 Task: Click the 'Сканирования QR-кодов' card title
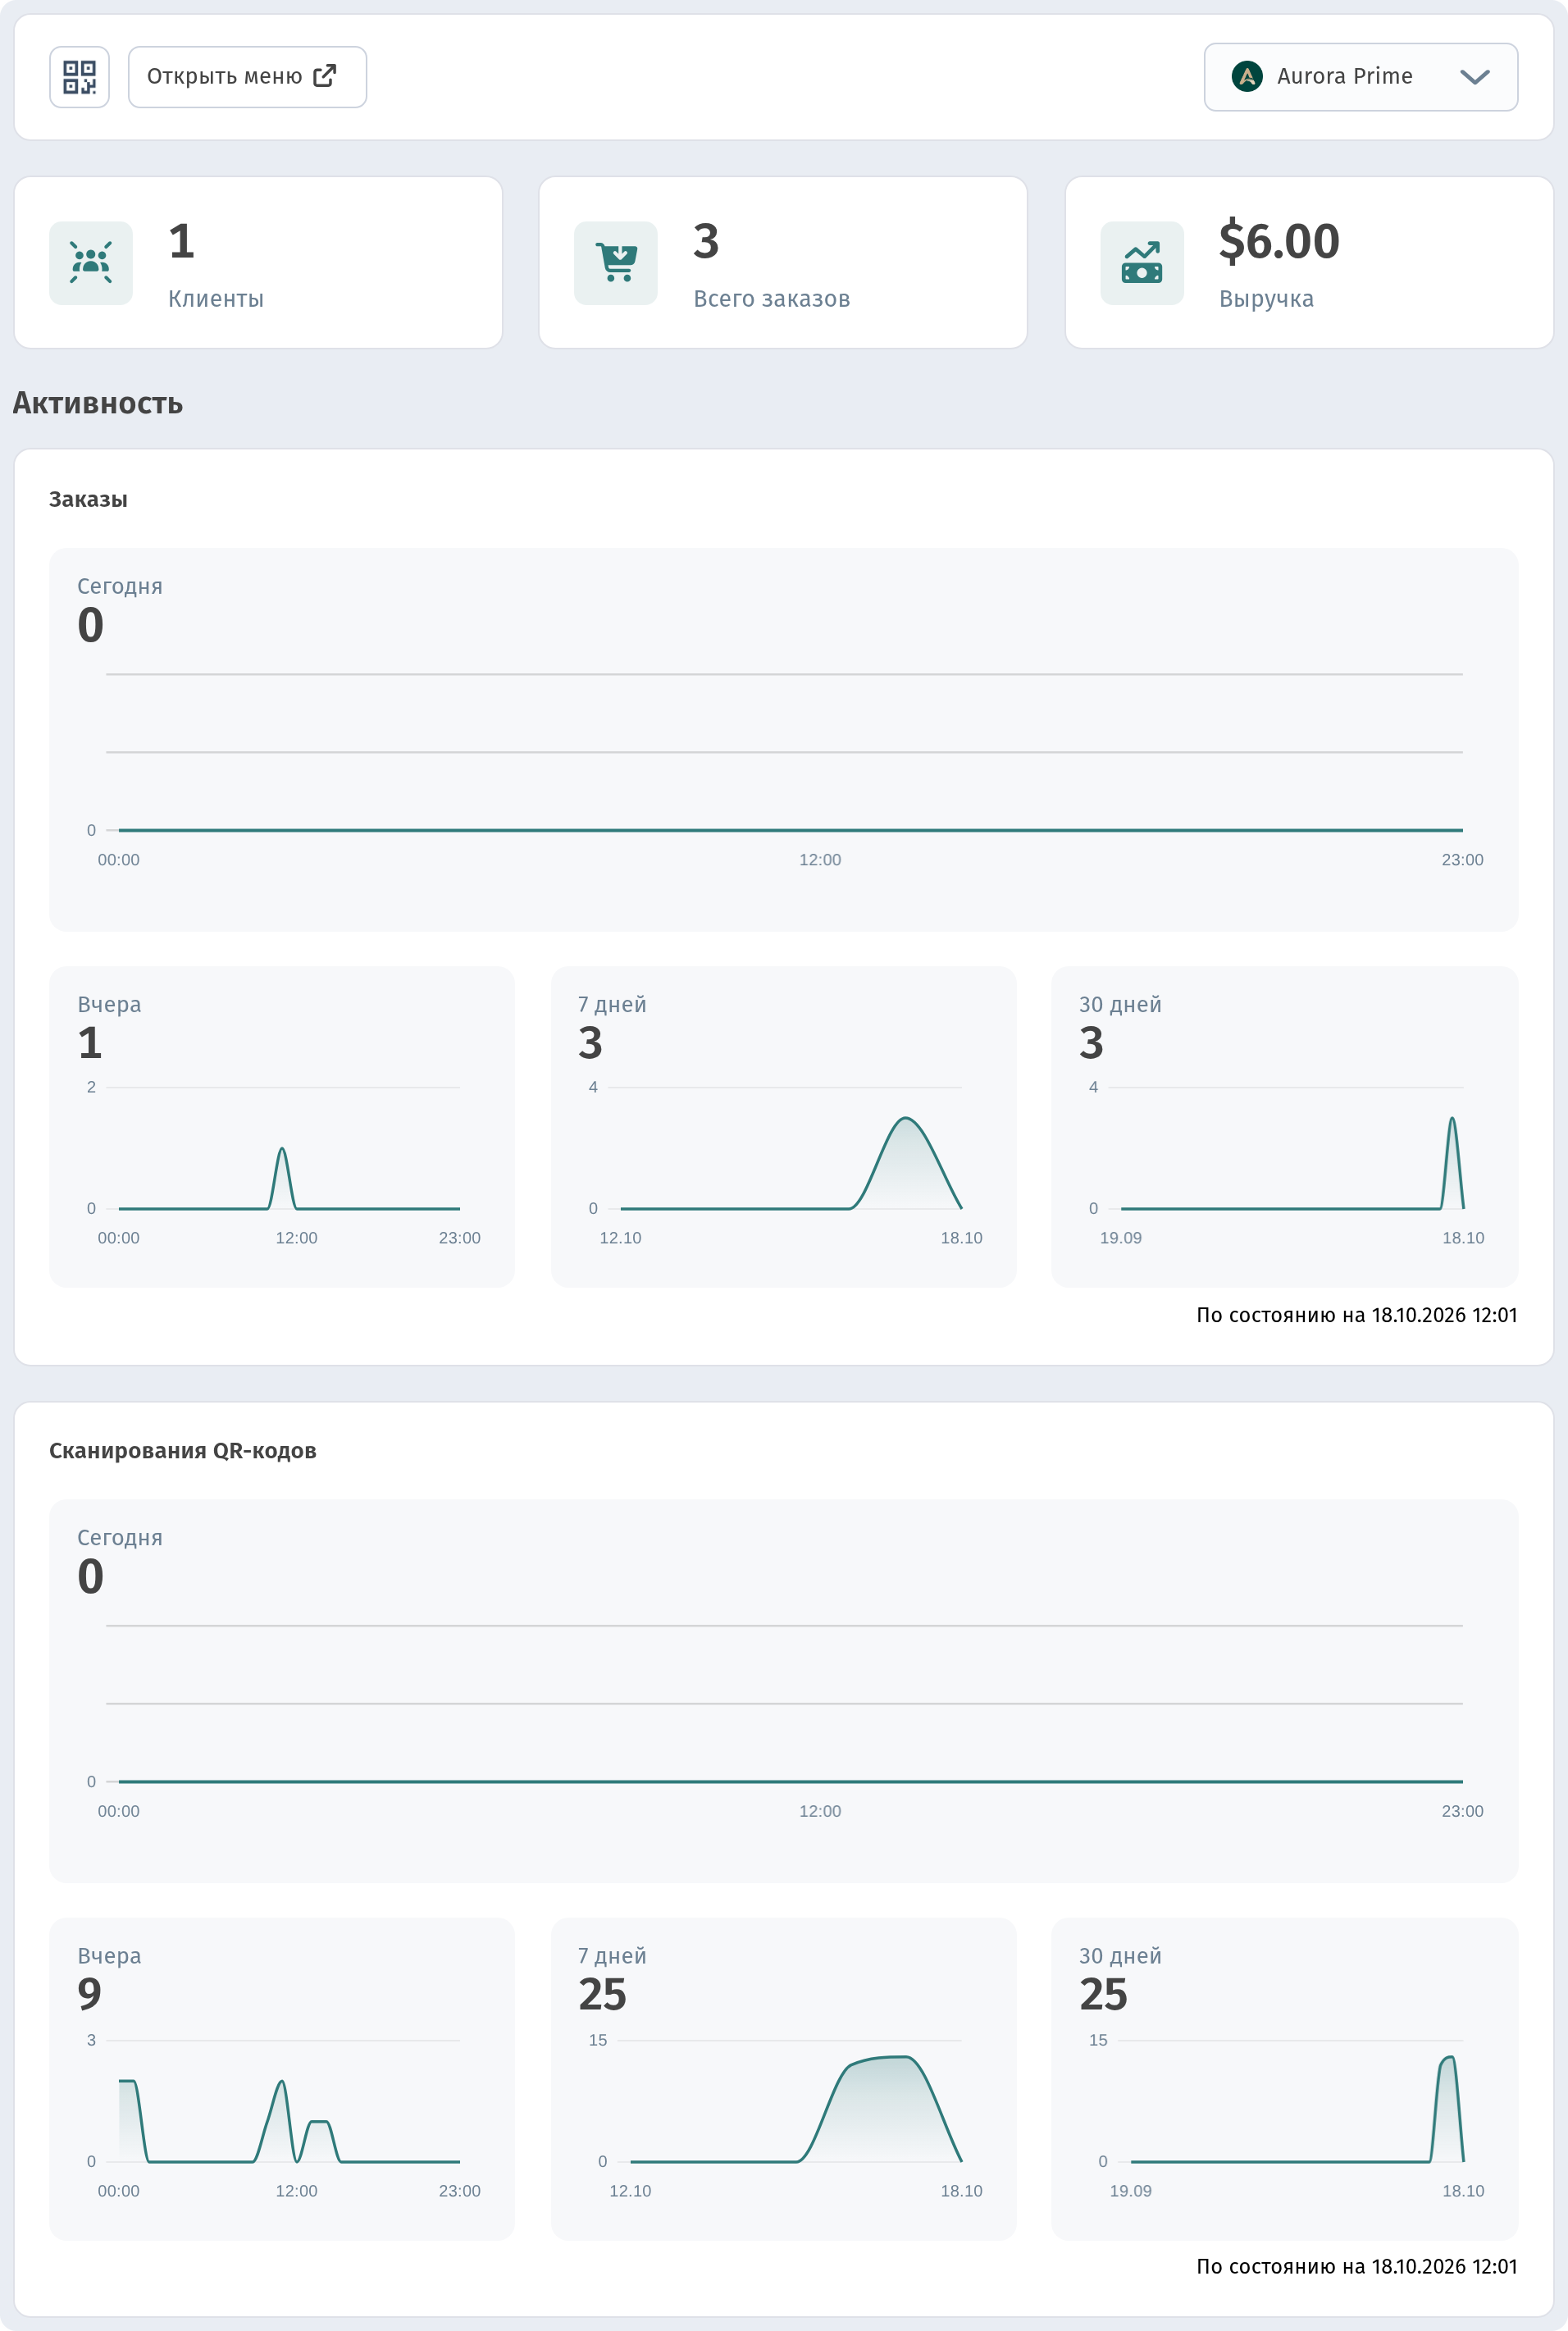[x=183, y=1450]
